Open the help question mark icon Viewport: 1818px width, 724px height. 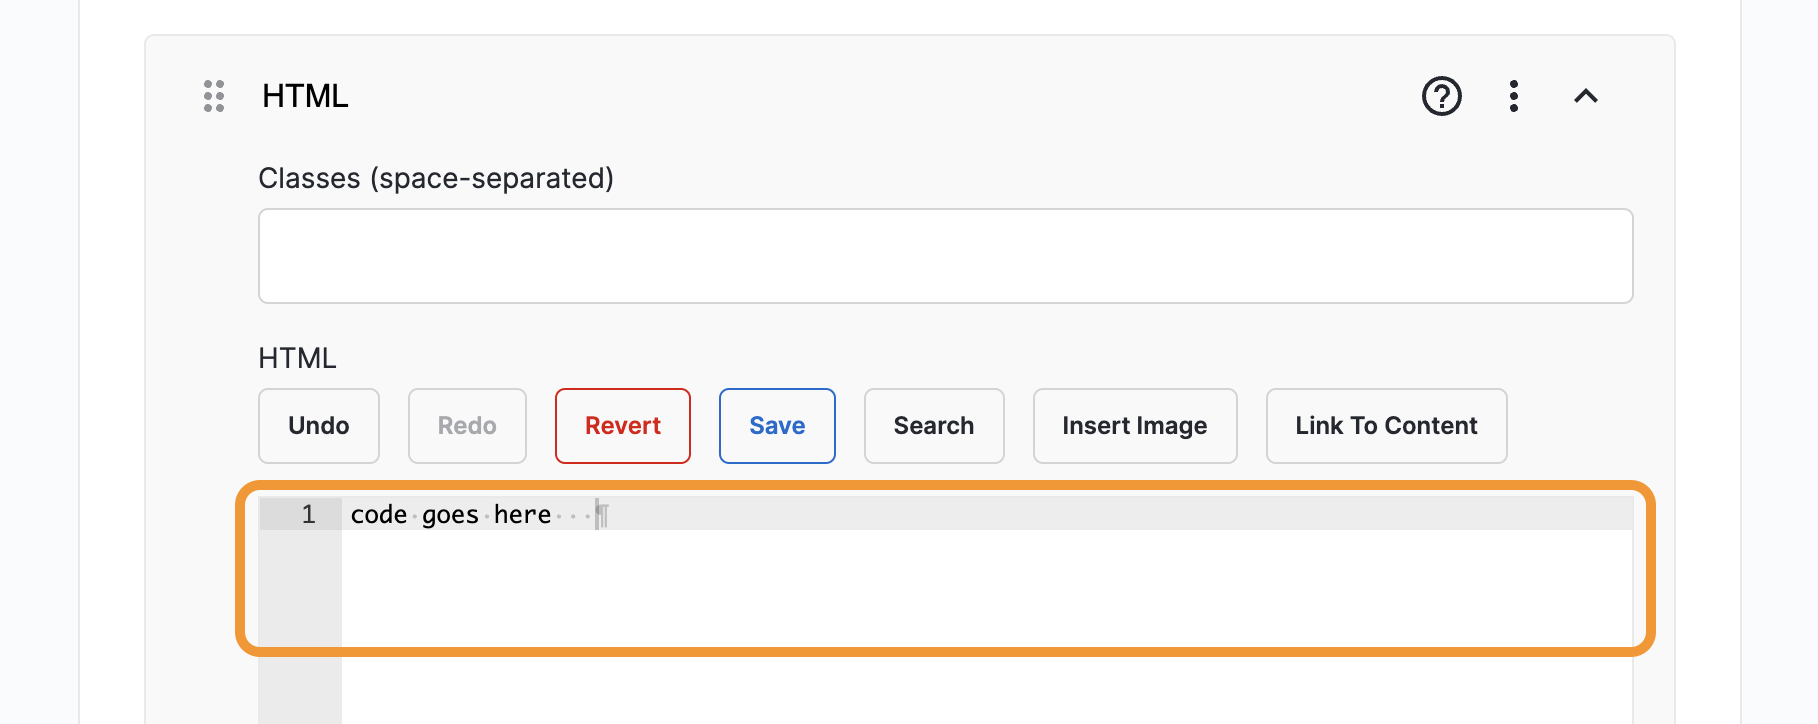pos(1441,96)
